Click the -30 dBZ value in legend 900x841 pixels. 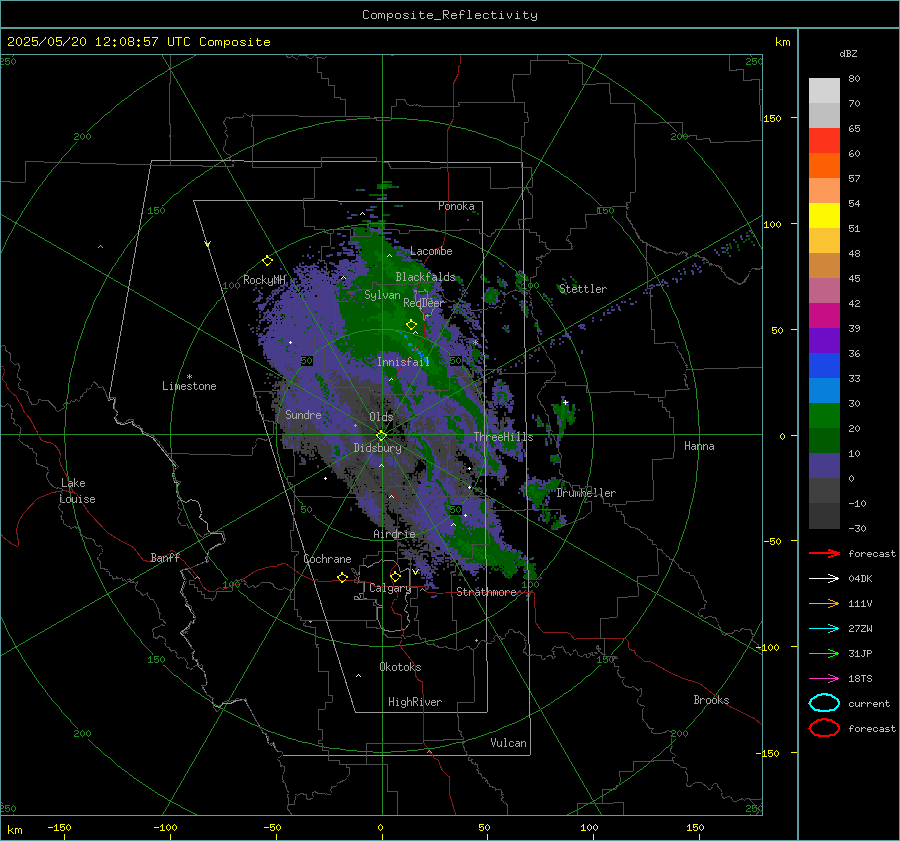[x=857, y=528]
